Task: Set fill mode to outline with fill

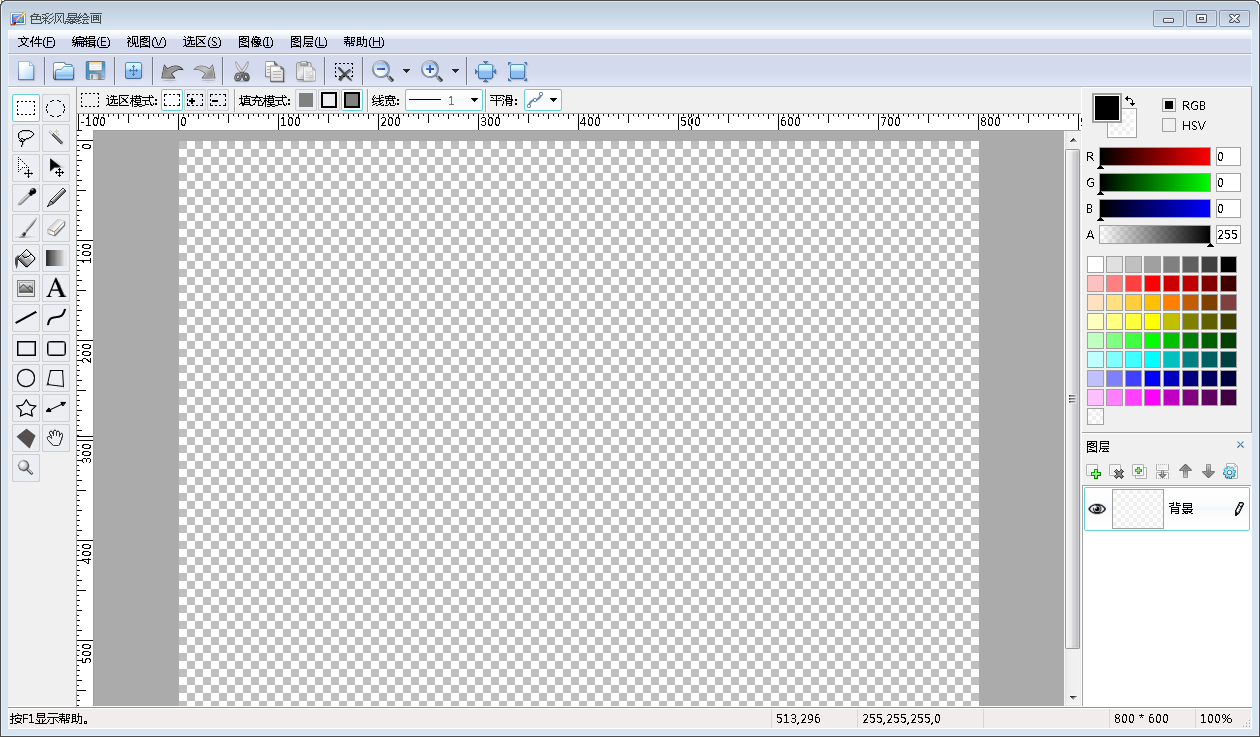Action: tap(352, 100)
